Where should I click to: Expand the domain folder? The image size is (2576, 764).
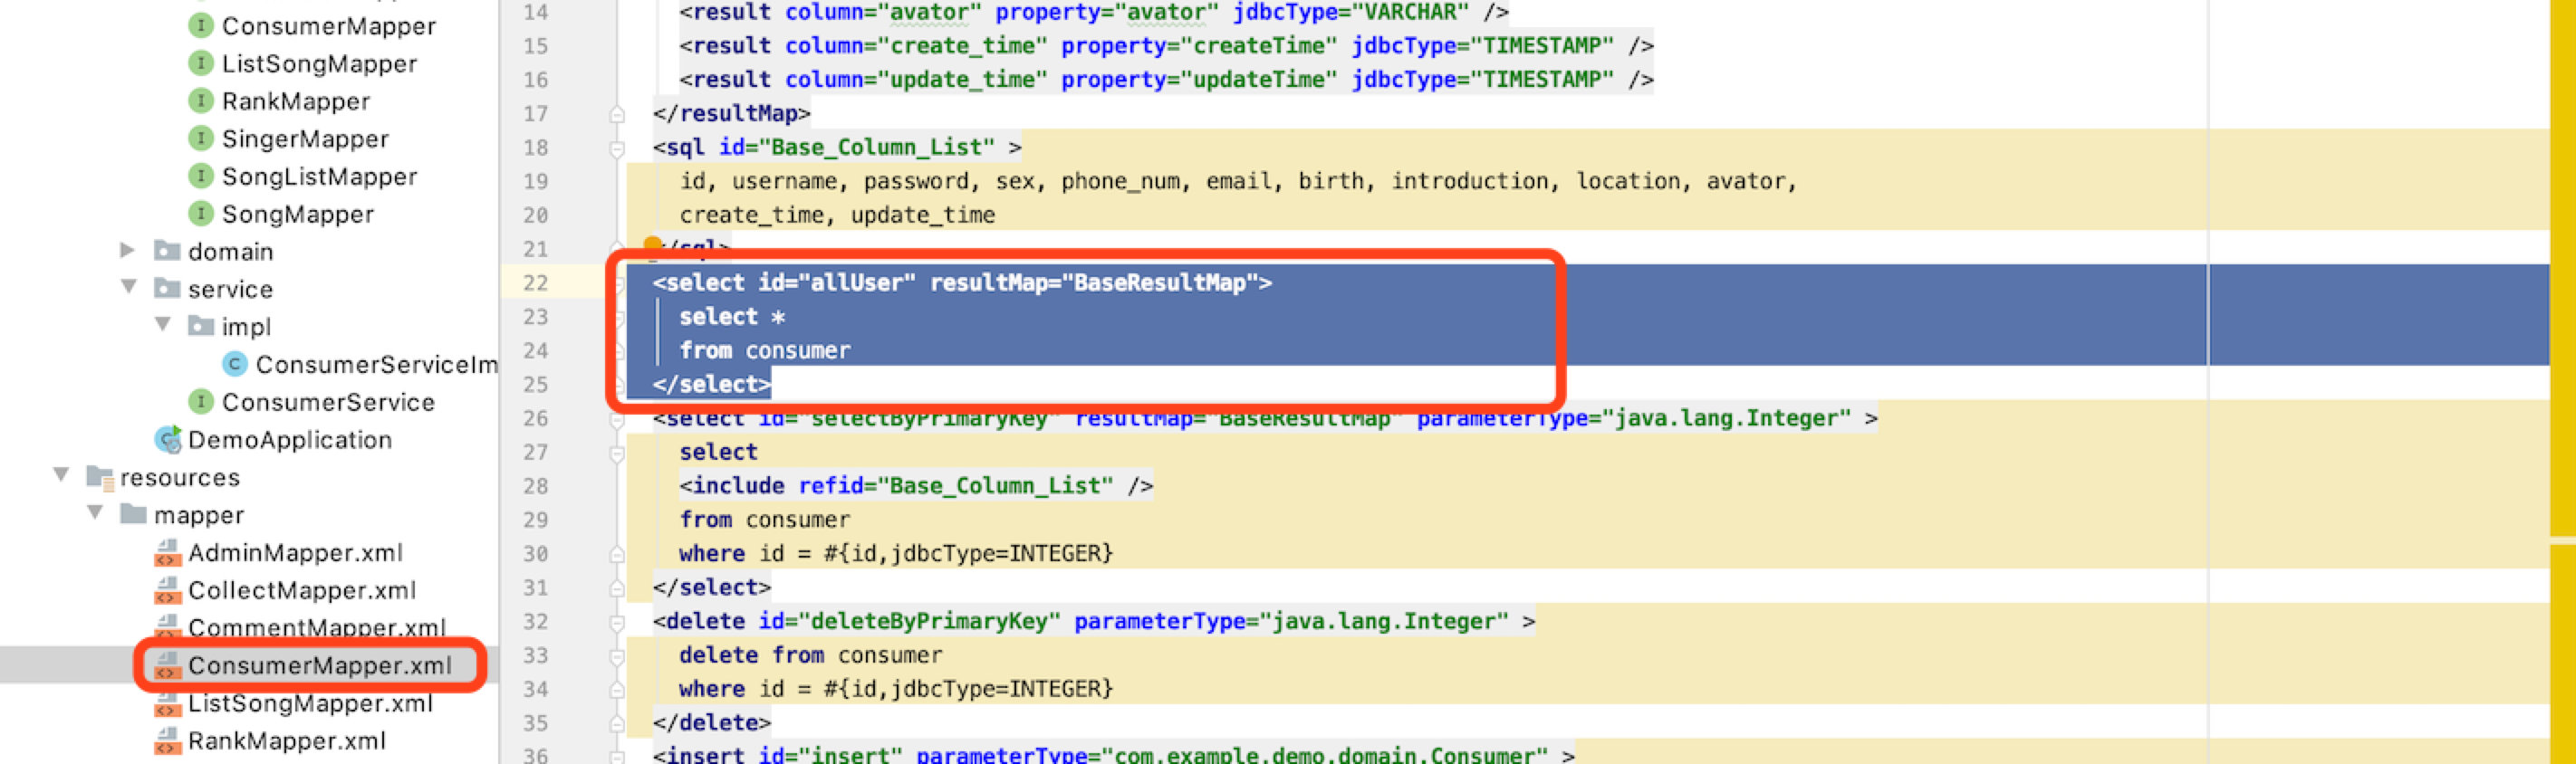click(127, 249)
